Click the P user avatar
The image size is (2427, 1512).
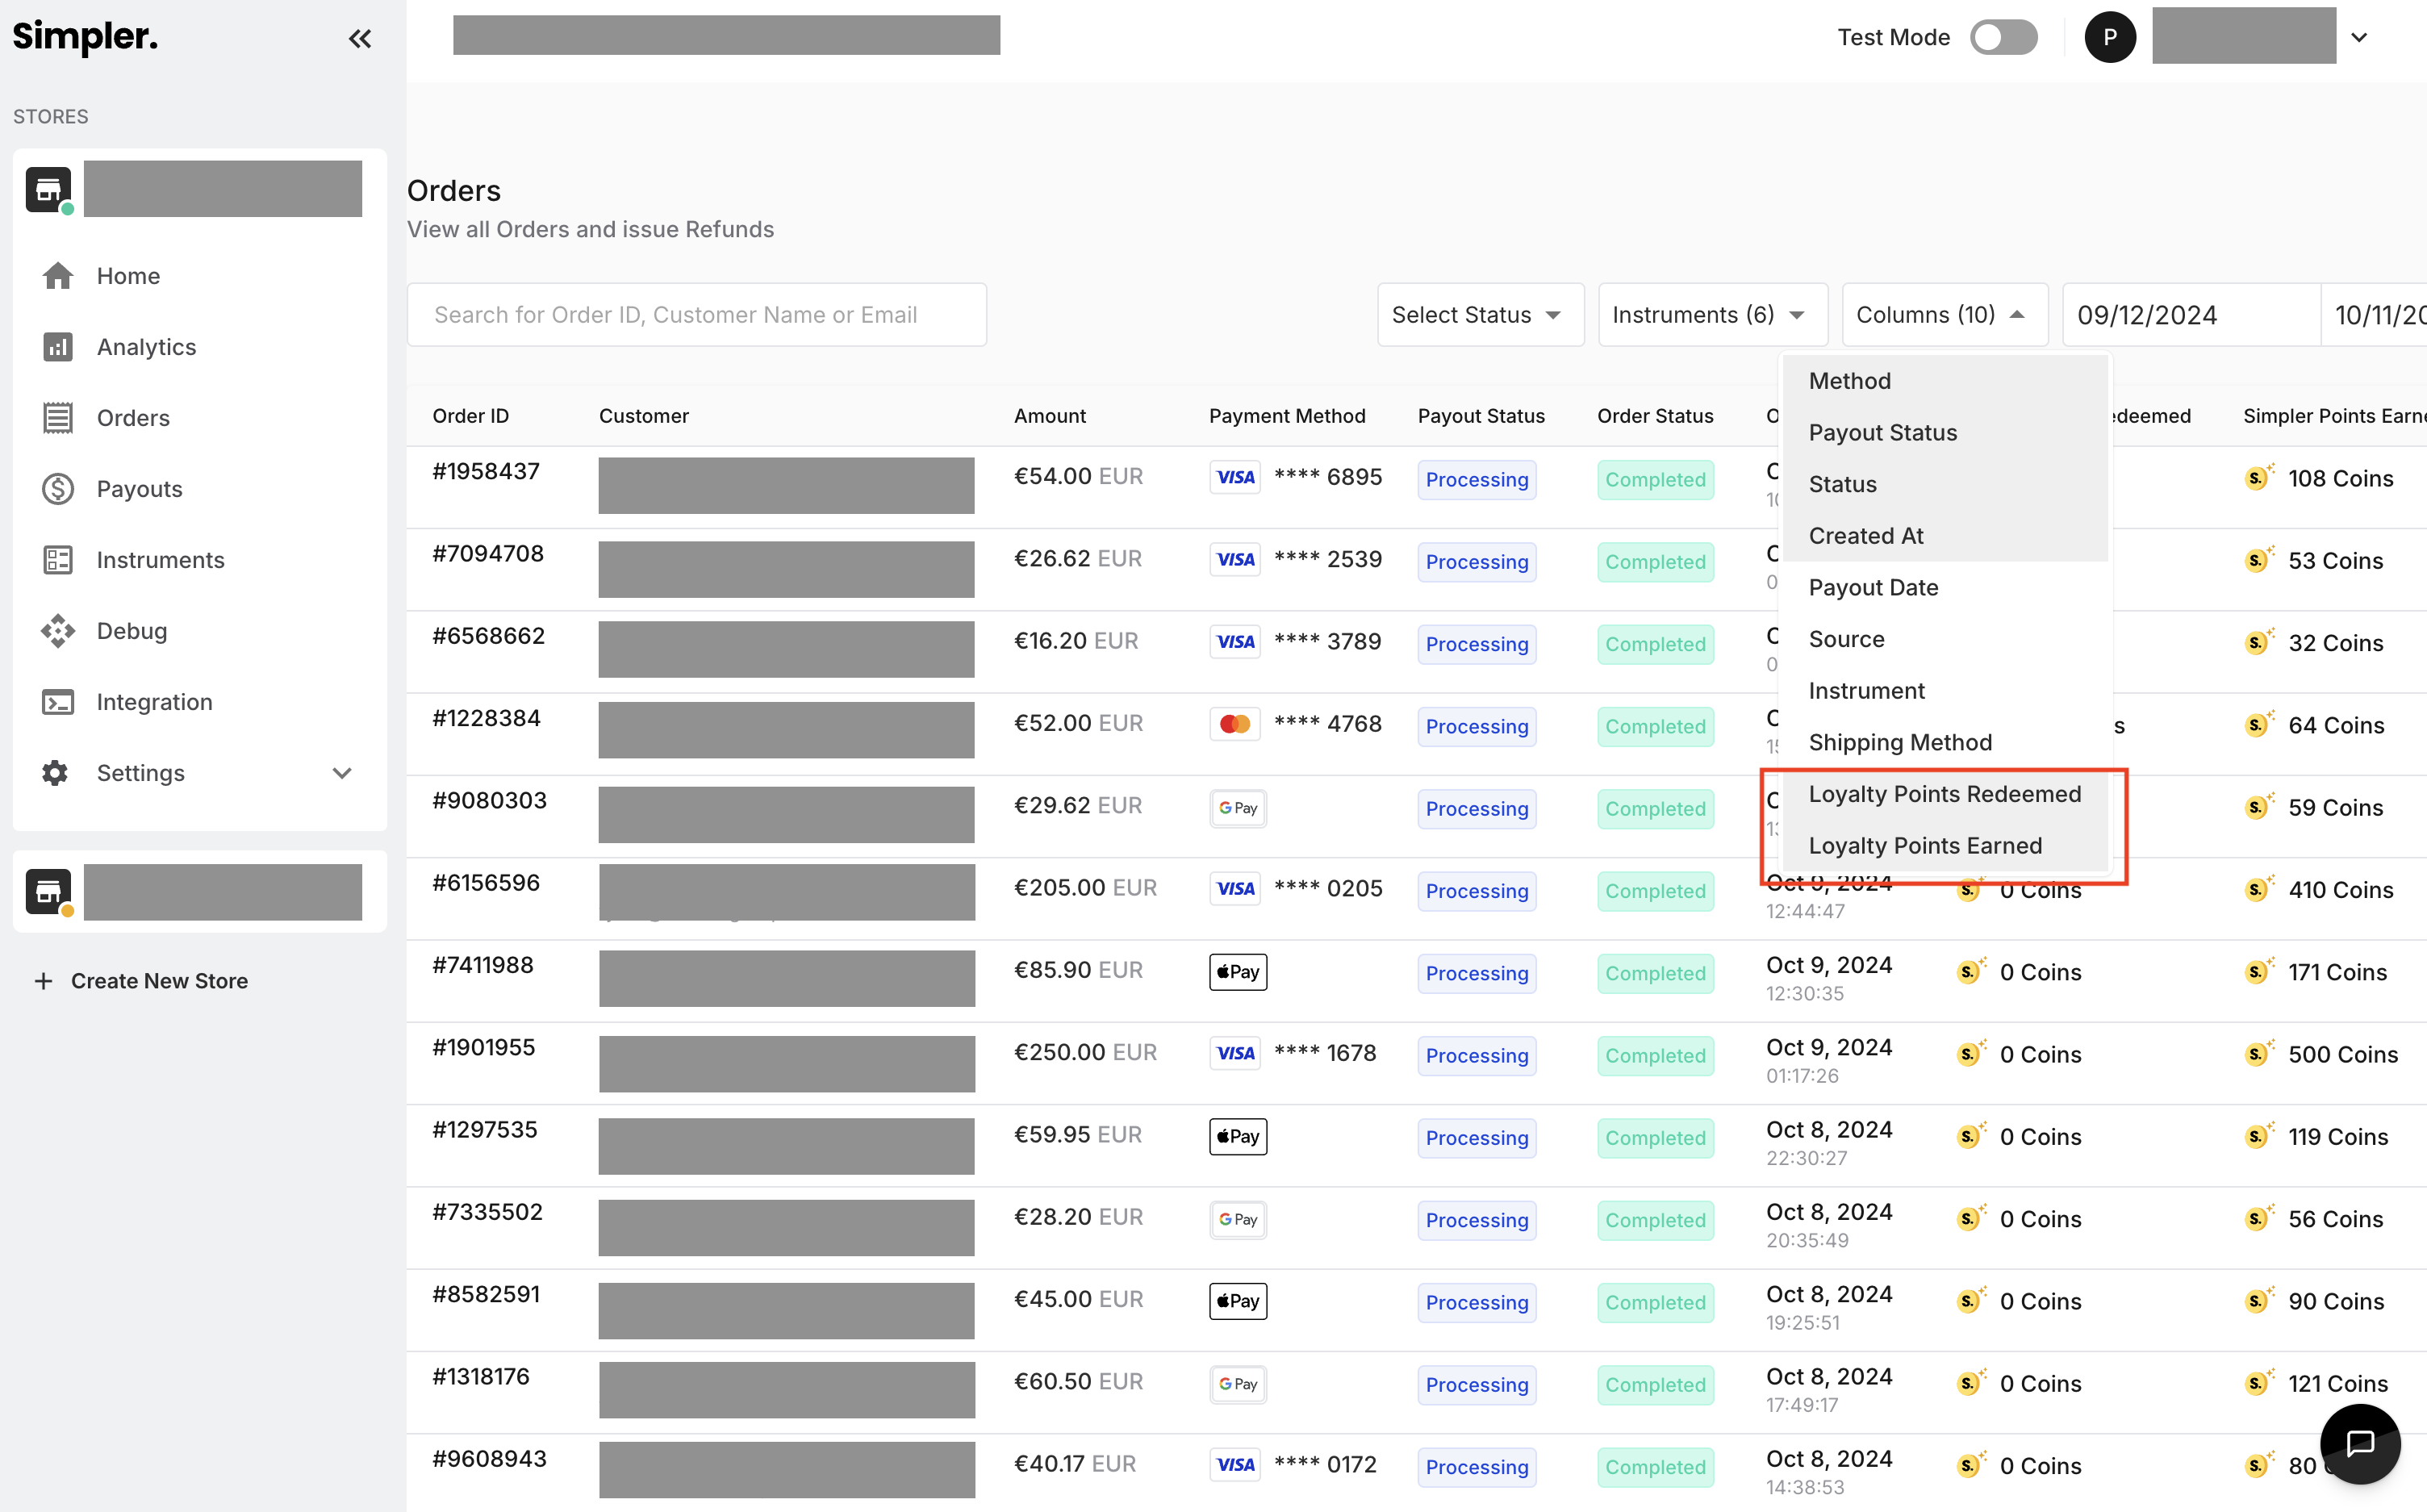pyautogui.click(x=2110, y=37)
